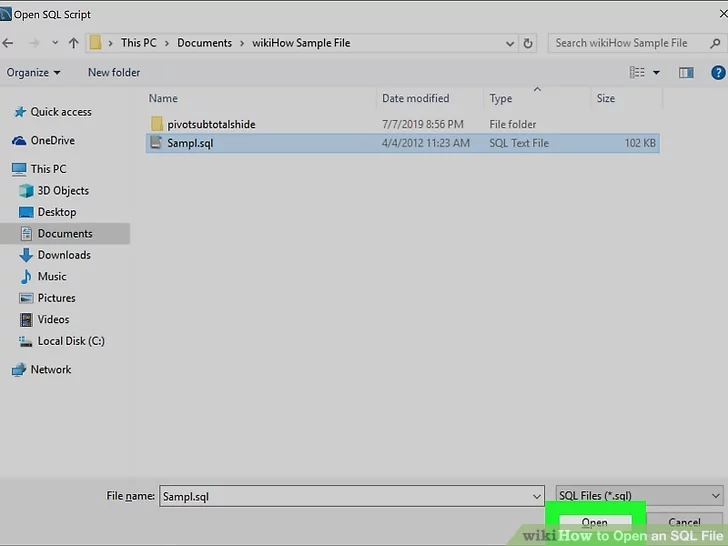
Task: Go to Local Disk (C:) in sidebar
Action: click(x=70, y=341)
